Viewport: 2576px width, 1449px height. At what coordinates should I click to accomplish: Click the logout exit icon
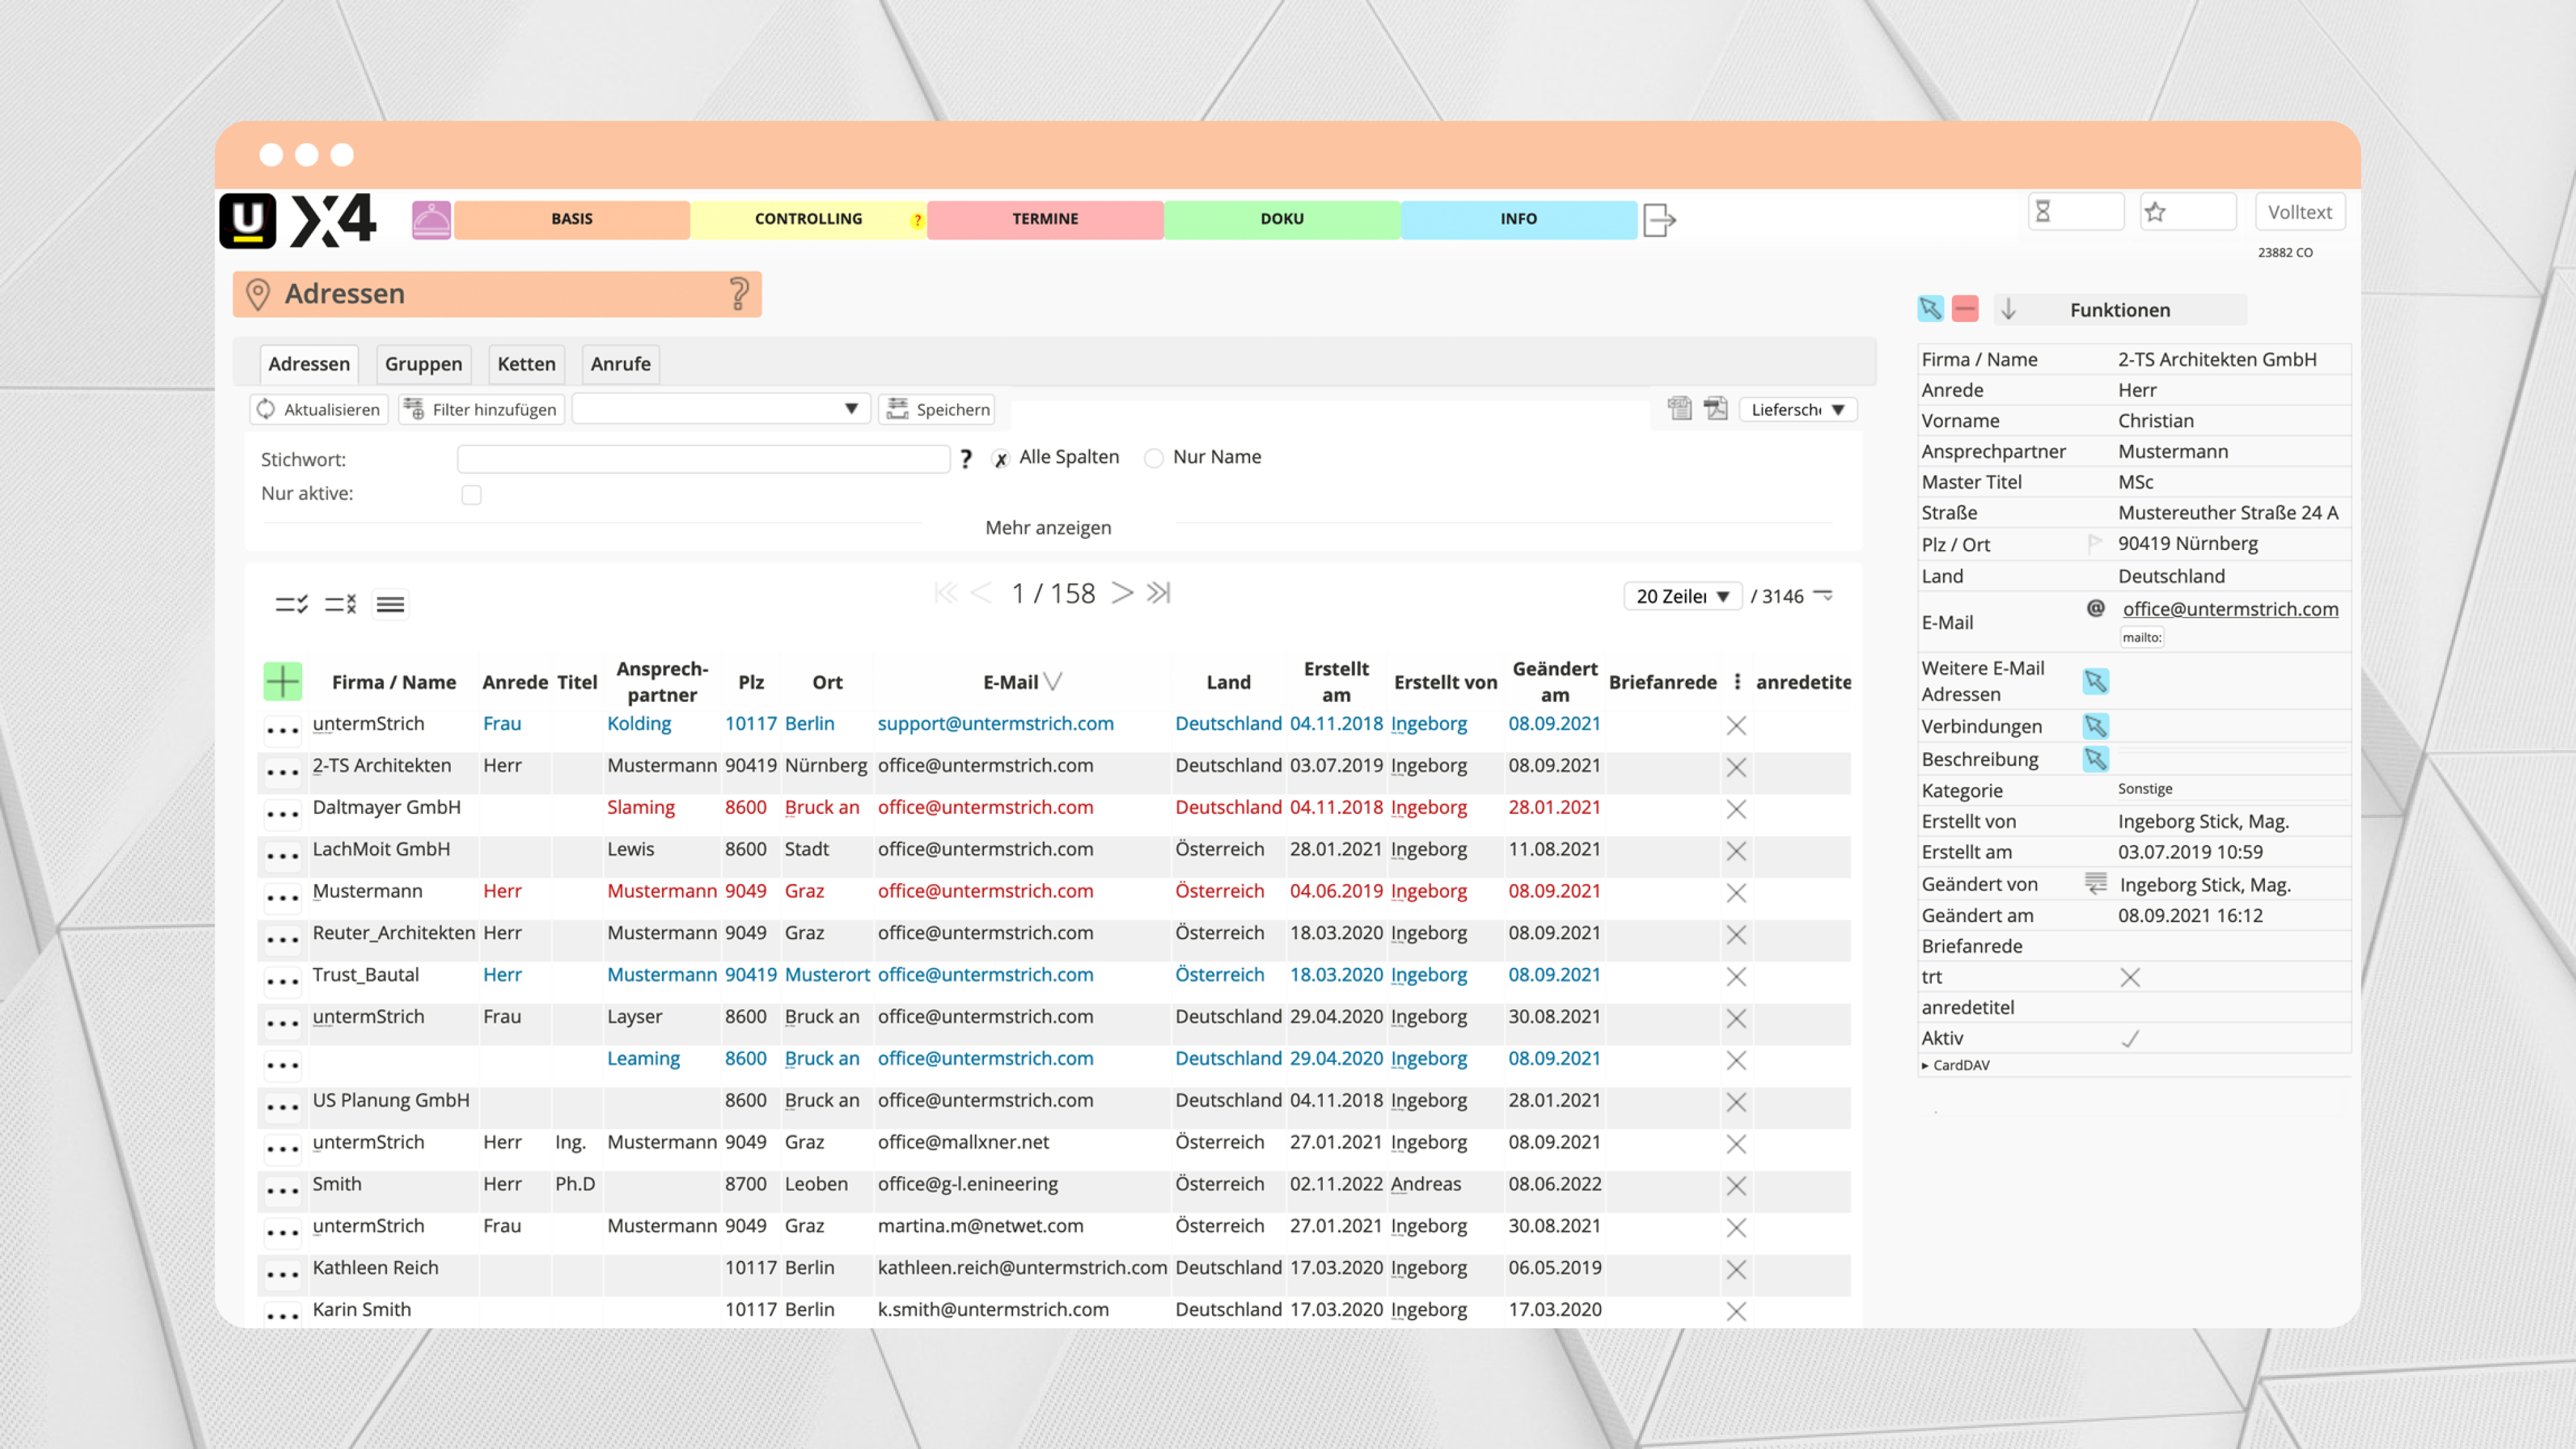[1658, 219]
